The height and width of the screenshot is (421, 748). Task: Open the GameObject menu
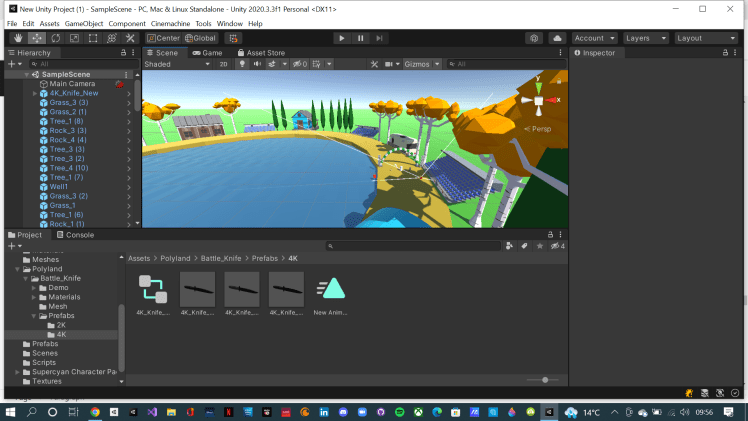(x=85, y=23)
